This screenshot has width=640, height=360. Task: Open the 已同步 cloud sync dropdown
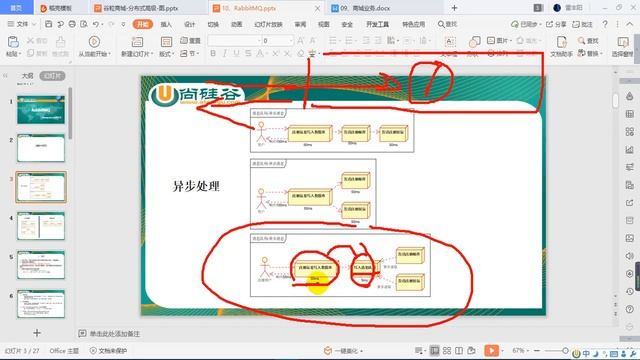coord(526,24)
